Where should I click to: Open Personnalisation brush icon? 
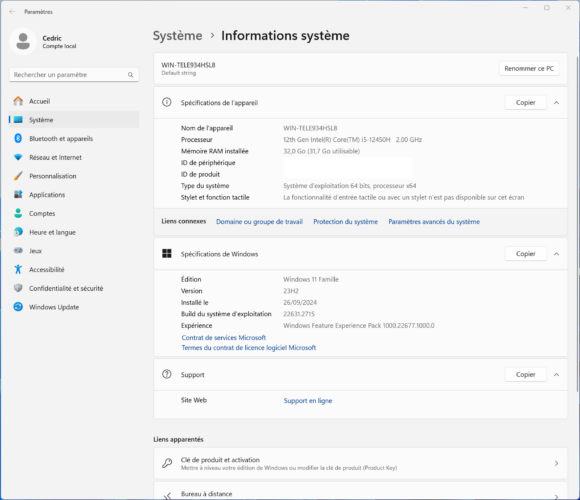coord(18,176)
